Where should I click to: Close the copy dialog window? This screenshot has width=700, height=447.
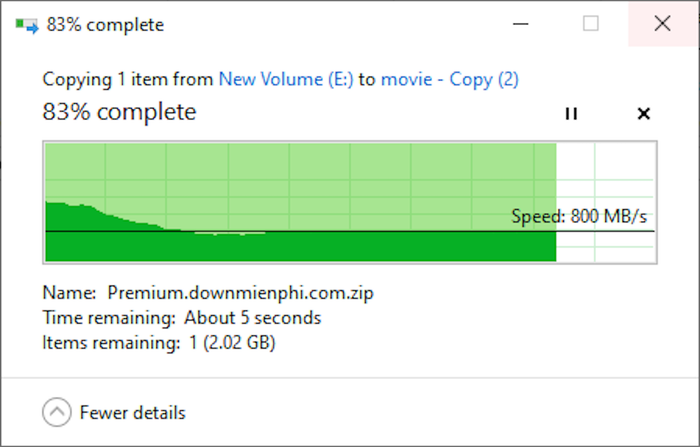click(662, 23)
